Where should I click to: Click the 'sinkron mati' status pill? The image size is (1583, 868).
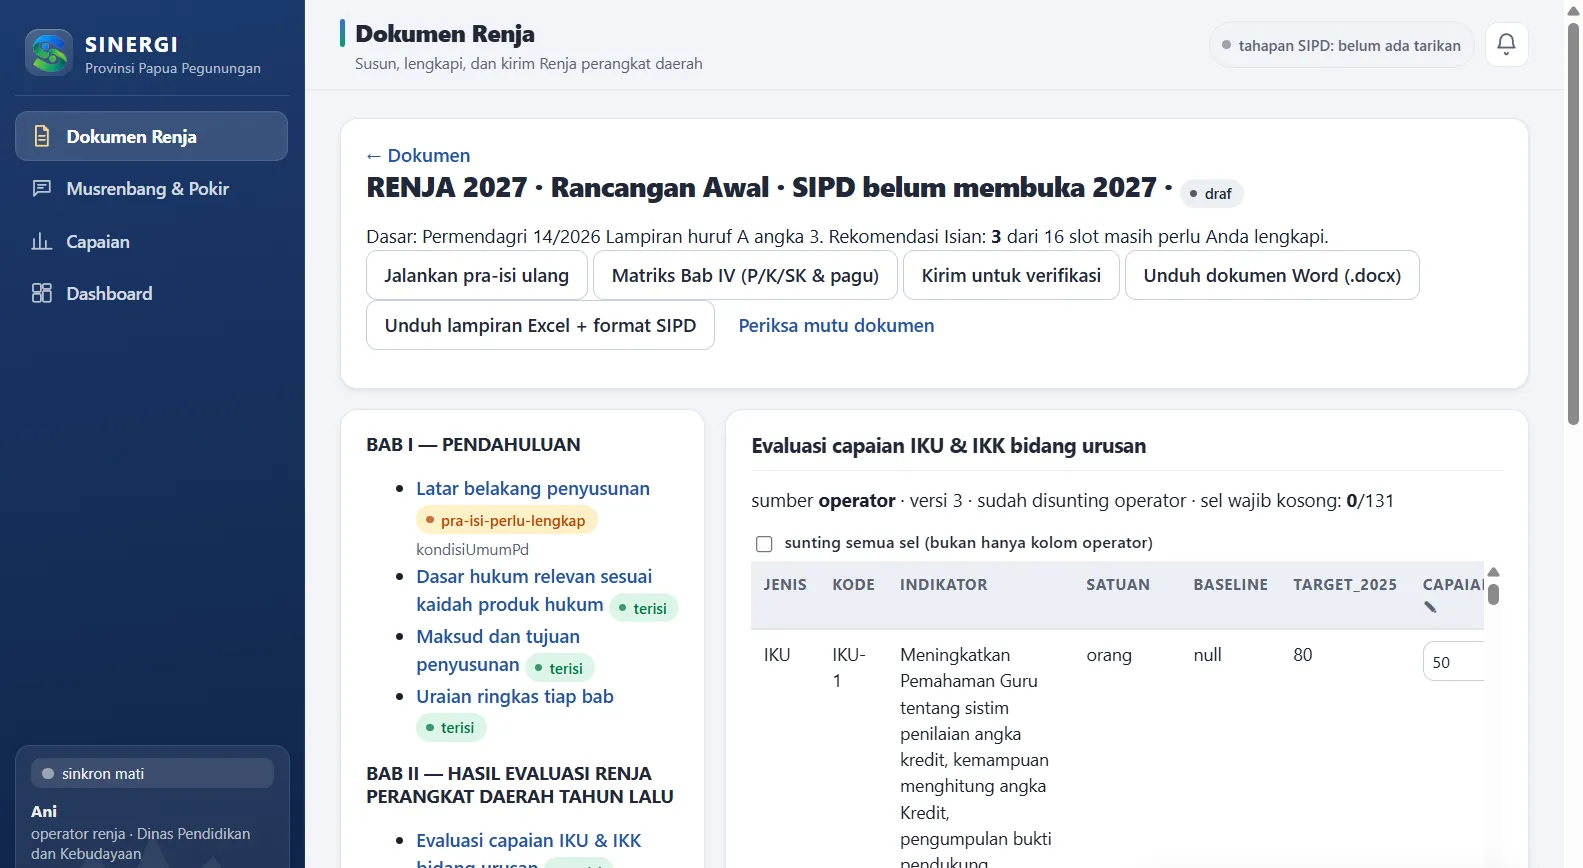pos(152,773)
